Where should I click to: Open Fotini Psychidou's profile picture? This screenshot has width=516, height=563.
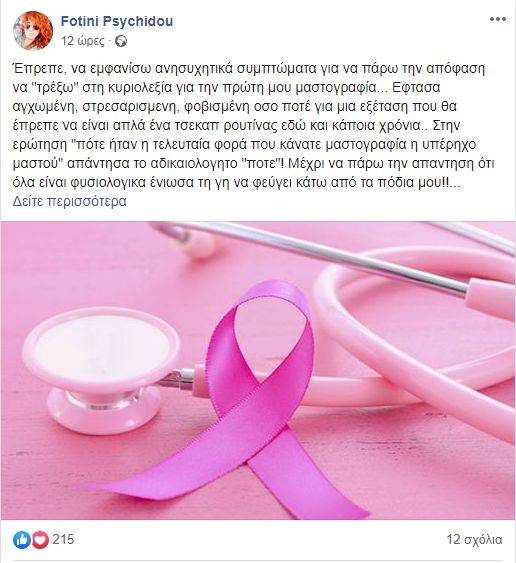coord(33,30)
